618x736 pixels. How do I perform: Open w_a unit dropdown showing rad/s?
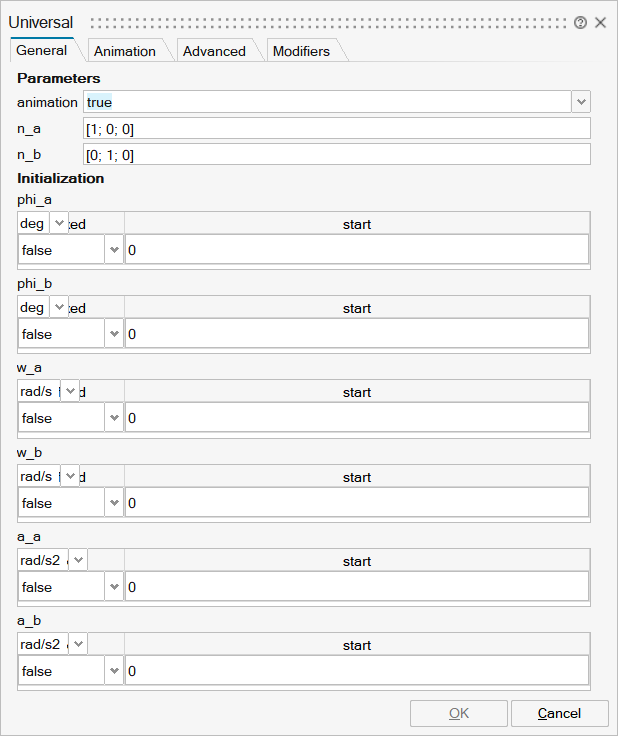tap(70, 391)
